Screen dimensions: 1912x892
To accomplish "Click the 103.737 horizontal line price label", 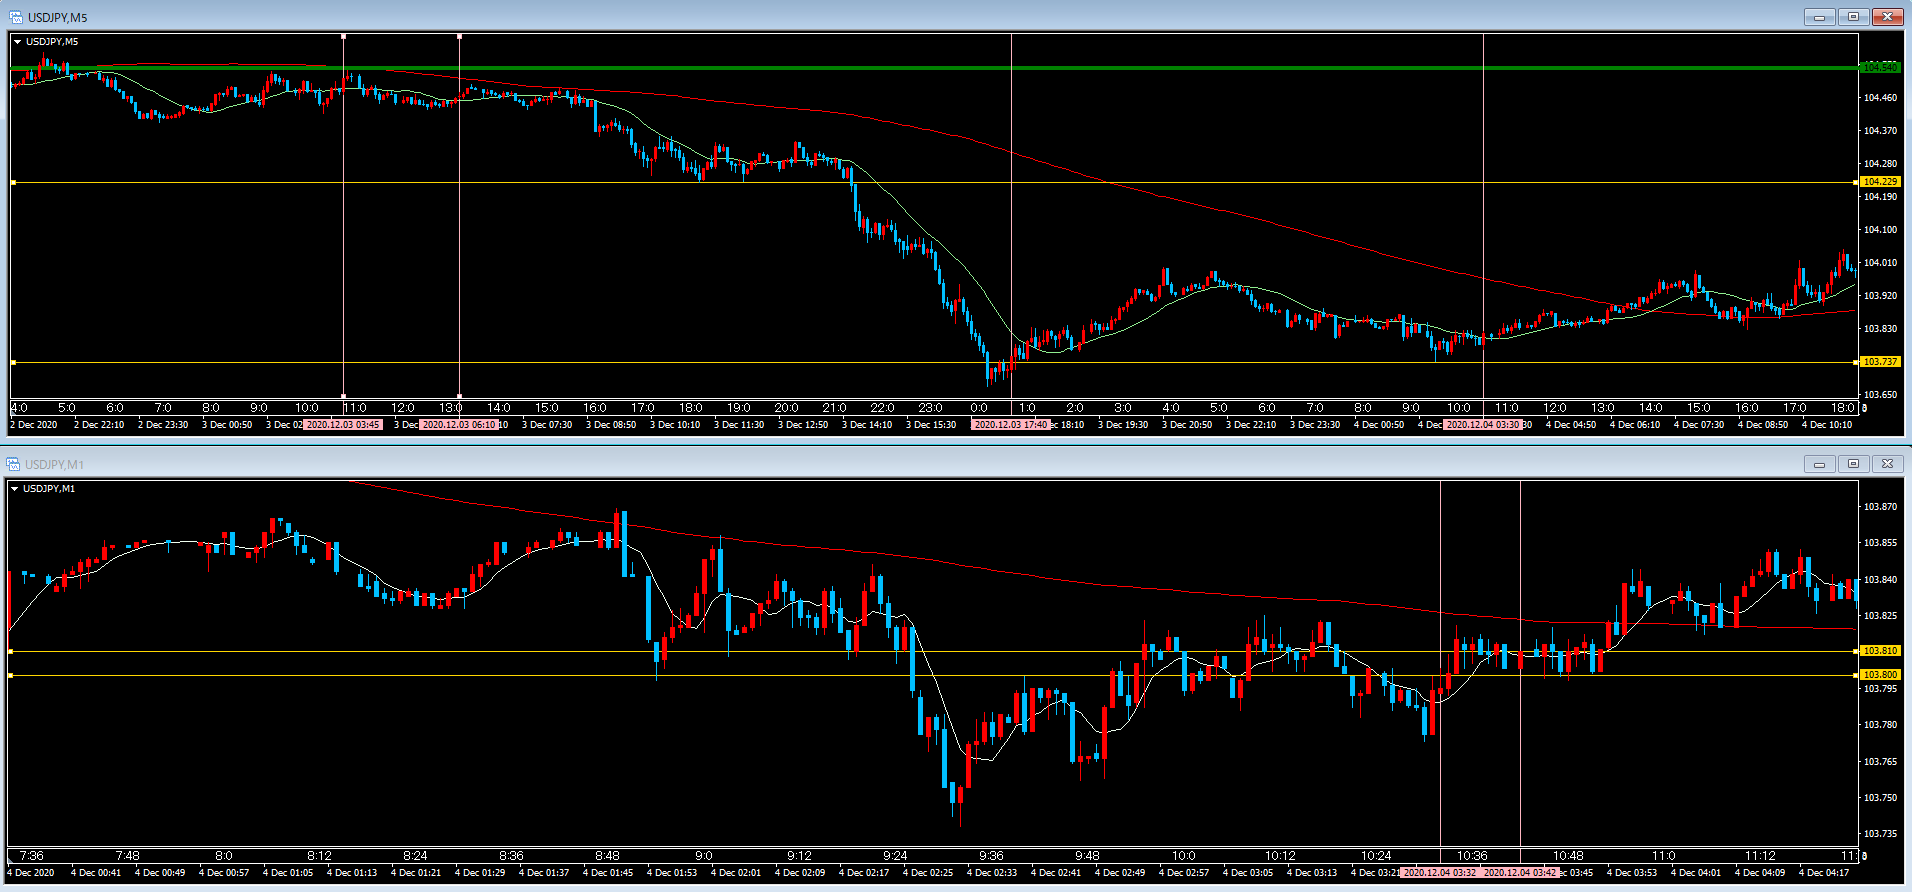I will pos(1880,362).
